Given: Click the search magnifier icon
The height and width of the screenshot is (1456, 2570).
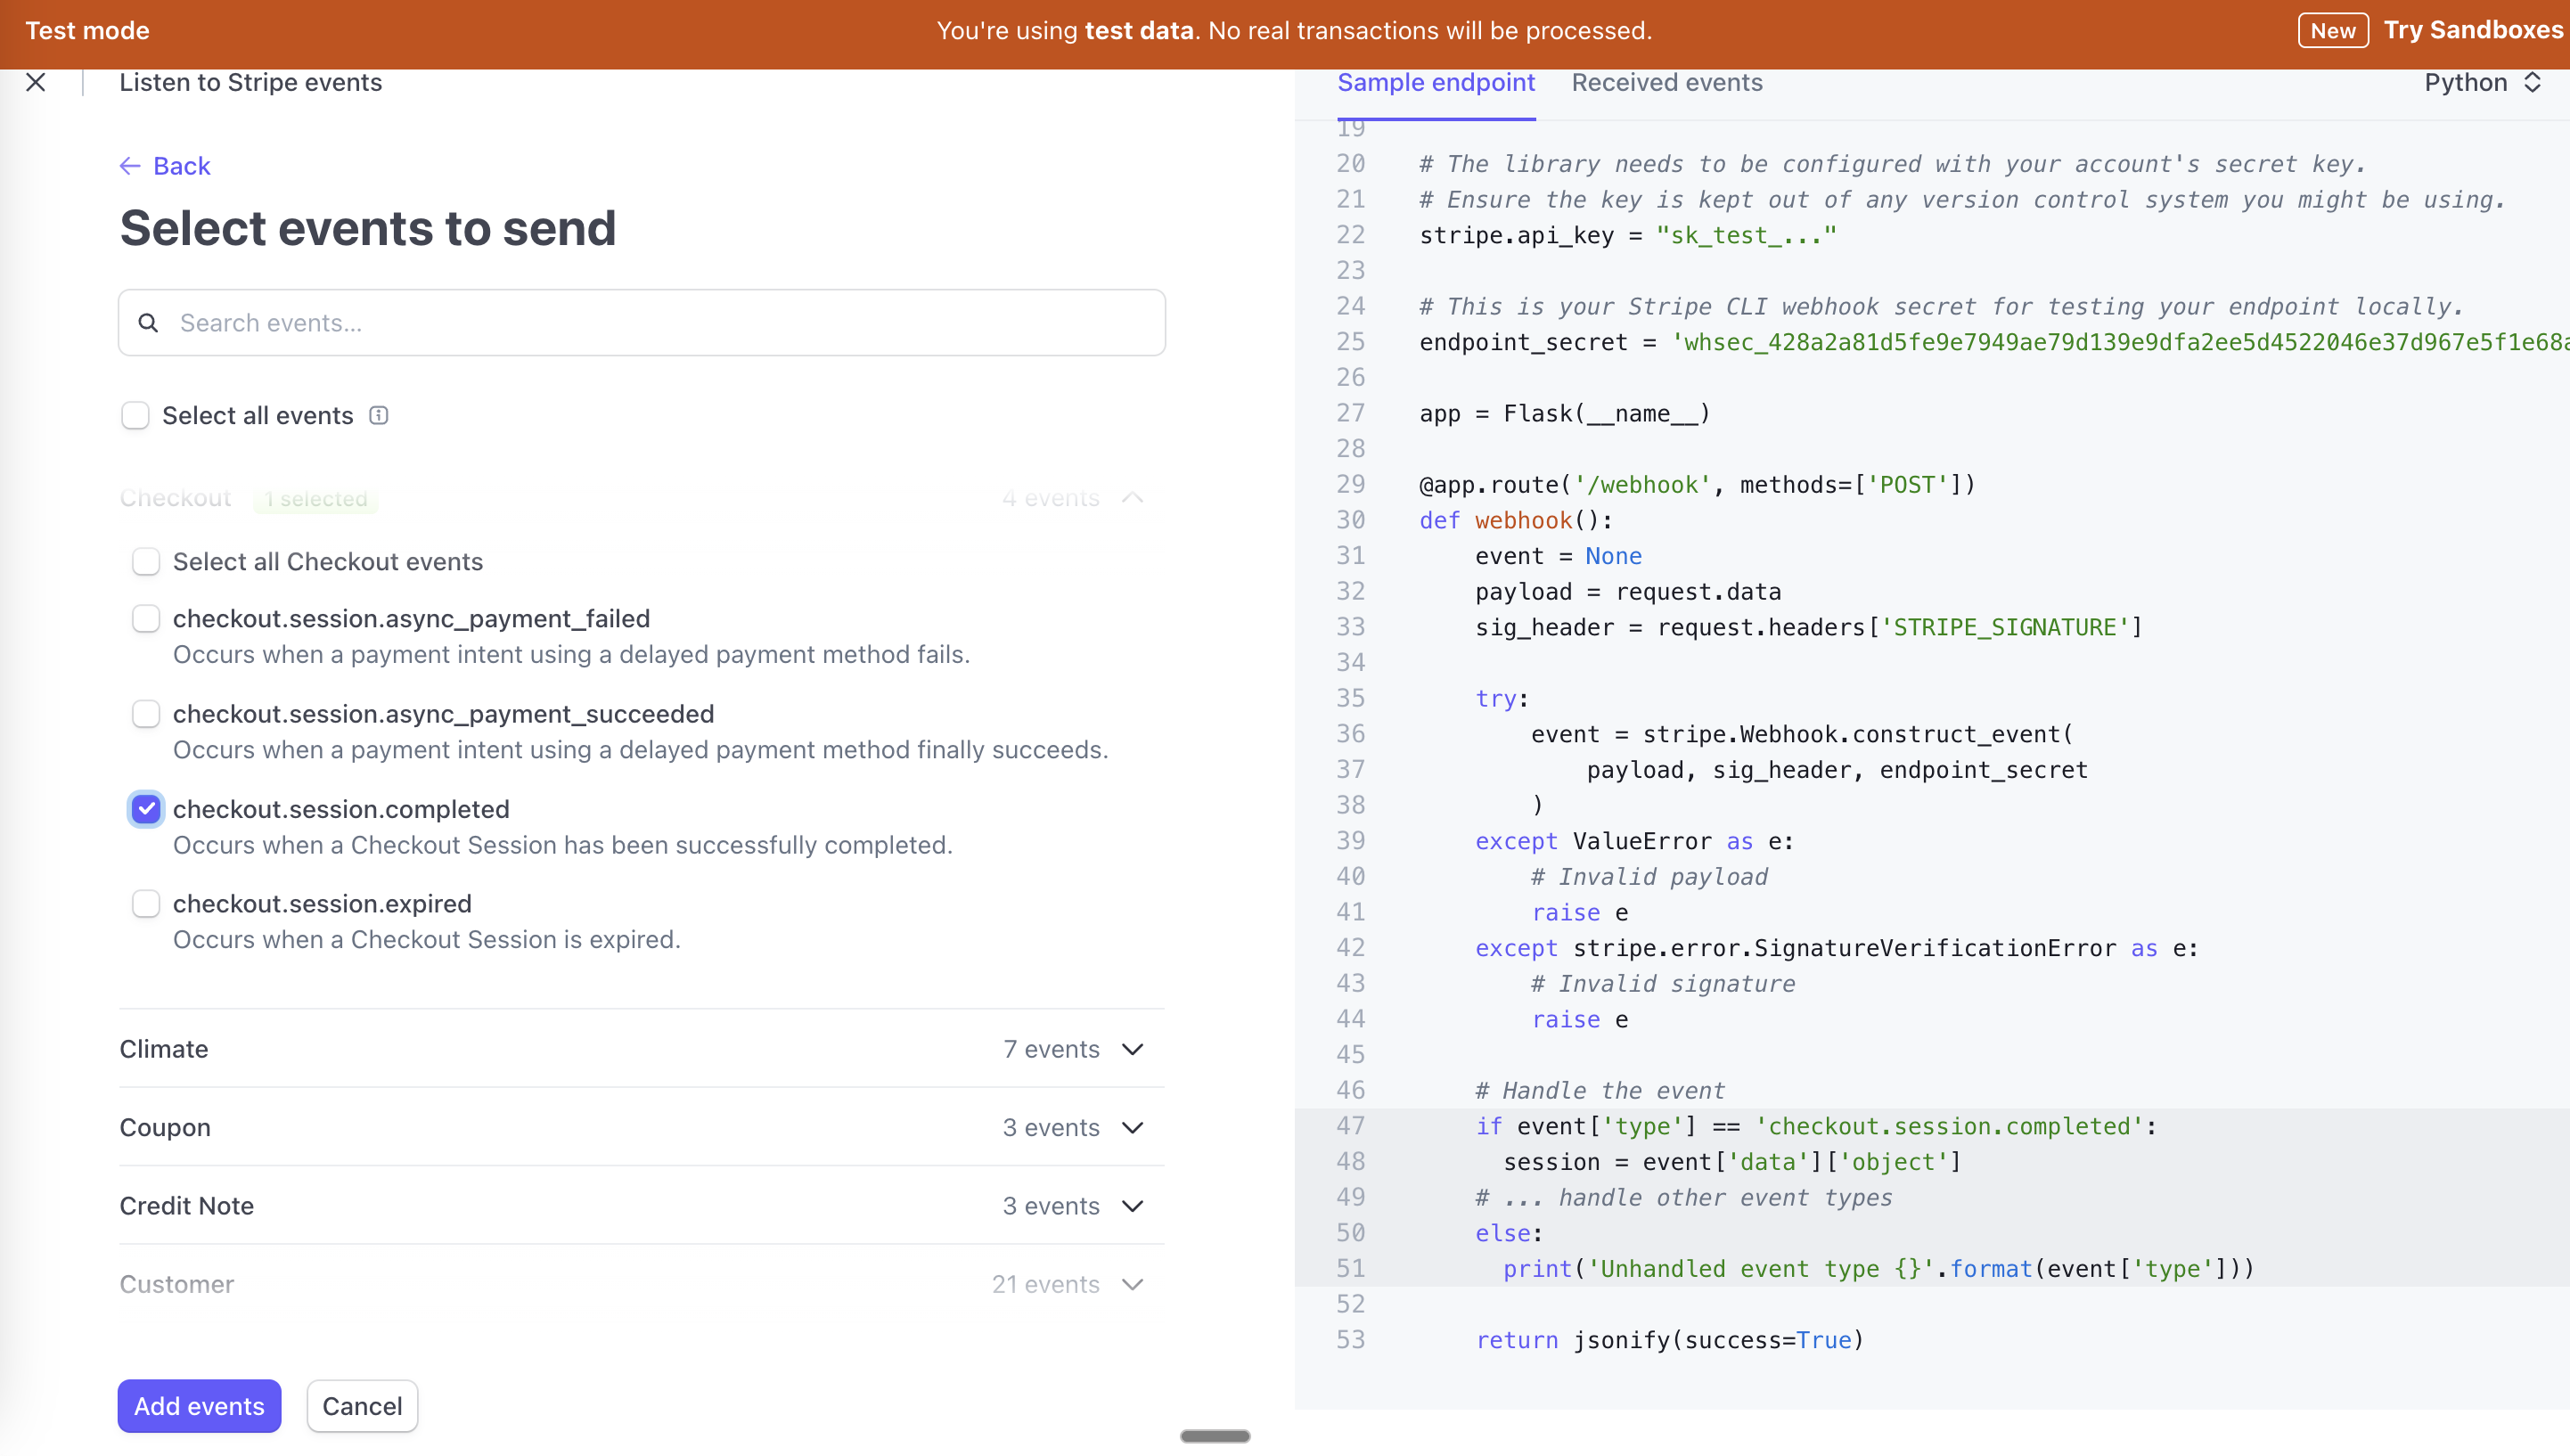Looking at the screenshot, I should 148,323.
